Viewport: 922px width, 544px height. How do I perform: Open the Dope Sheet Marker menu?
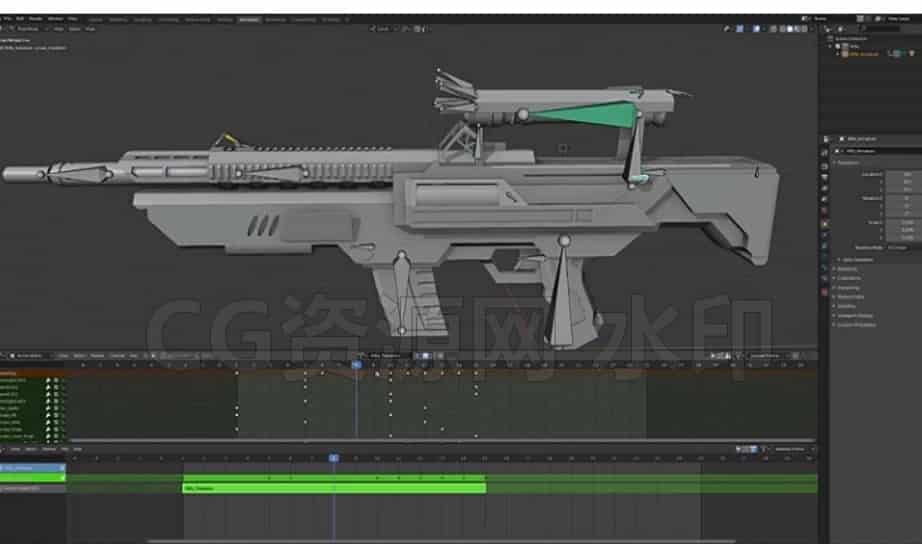pos(98,356)
